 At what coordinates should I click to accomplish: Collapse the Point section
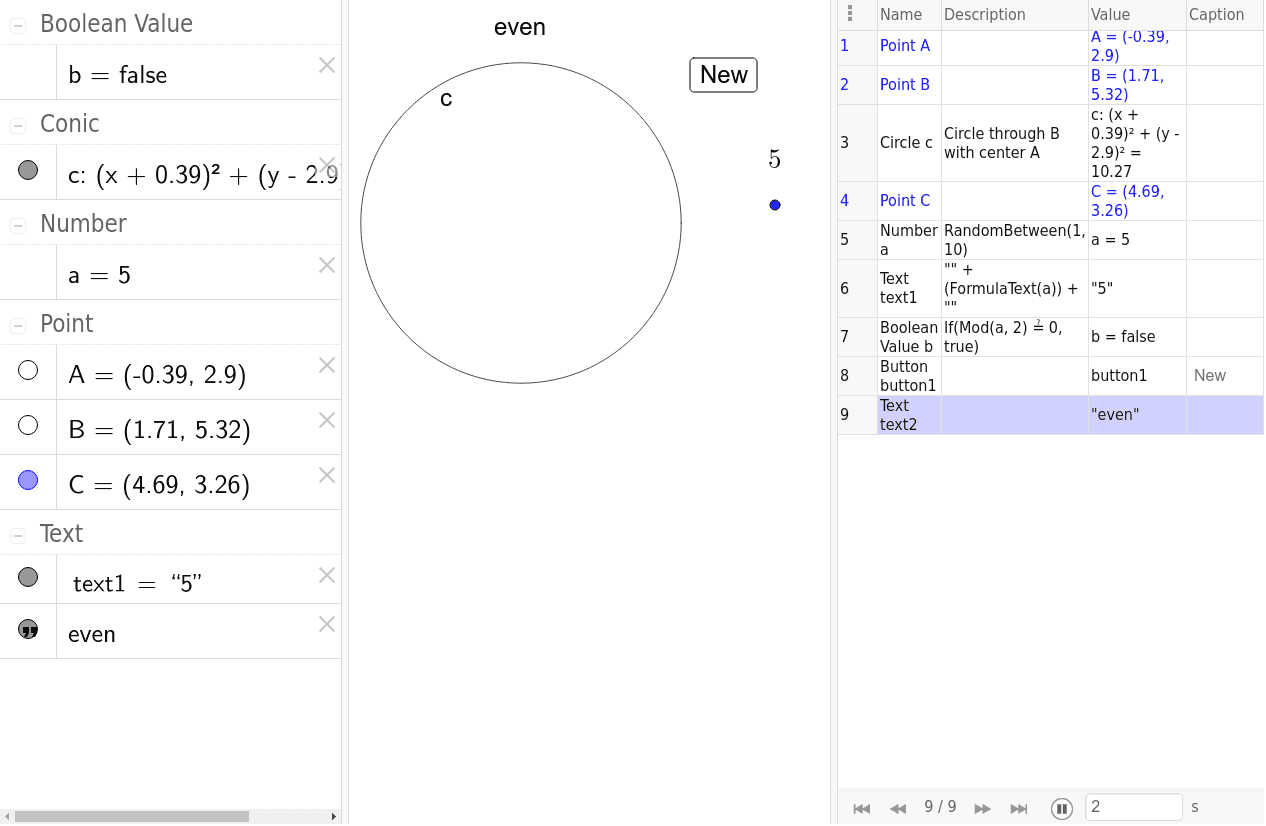point(16,323)
